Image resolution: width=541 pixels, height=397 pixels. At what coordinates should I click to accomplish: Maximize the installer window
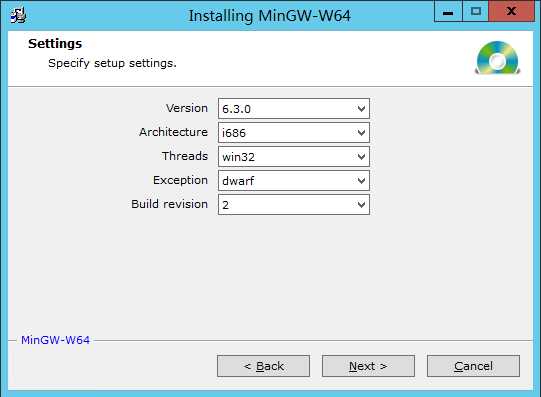click(475, 12)
